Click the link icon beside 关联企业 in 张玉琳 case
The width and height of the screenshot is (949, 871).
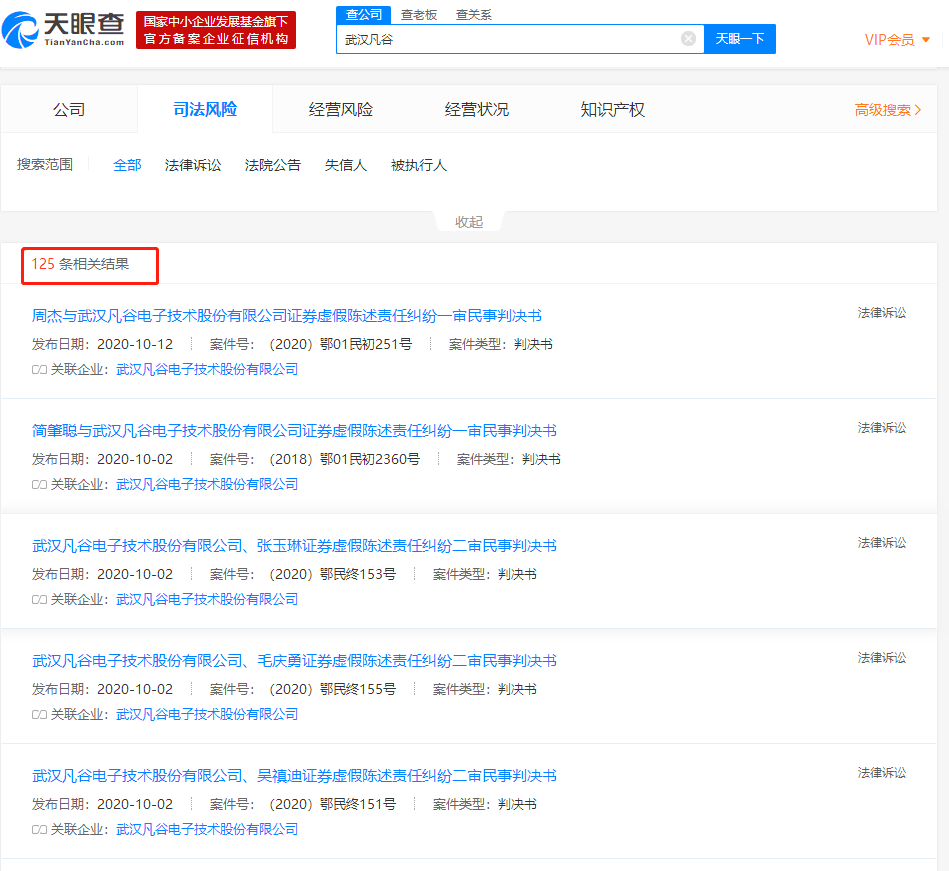(39, 600)
